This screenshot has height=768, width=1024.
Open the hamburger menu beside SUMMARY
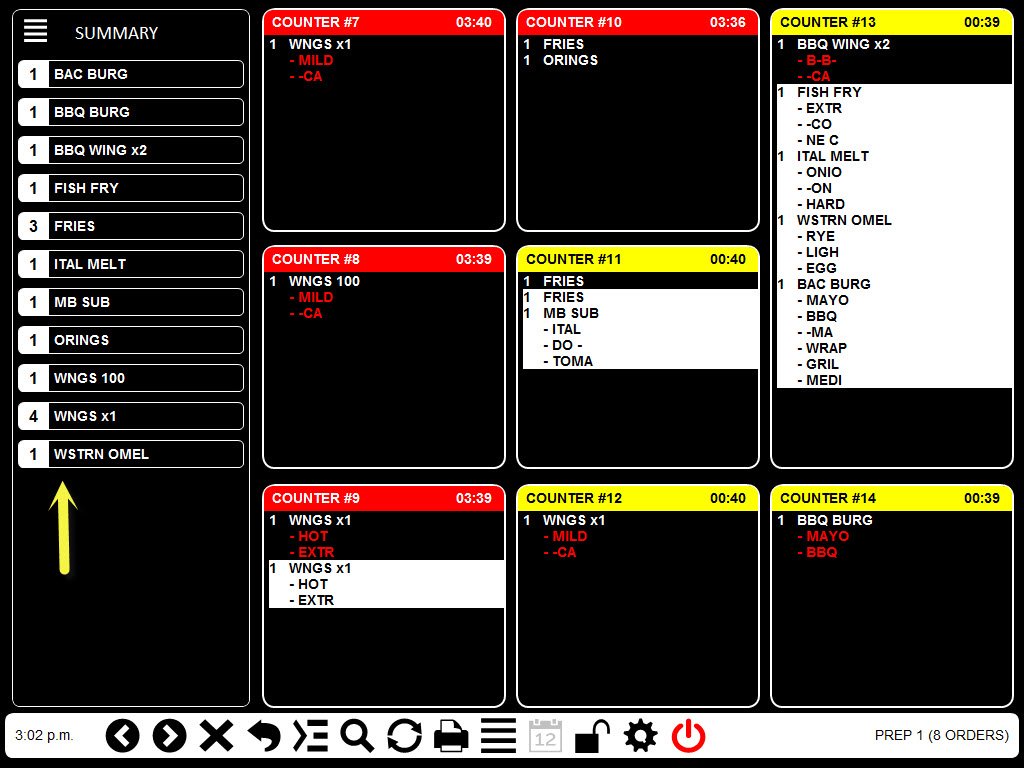click(x=36, y=31)
